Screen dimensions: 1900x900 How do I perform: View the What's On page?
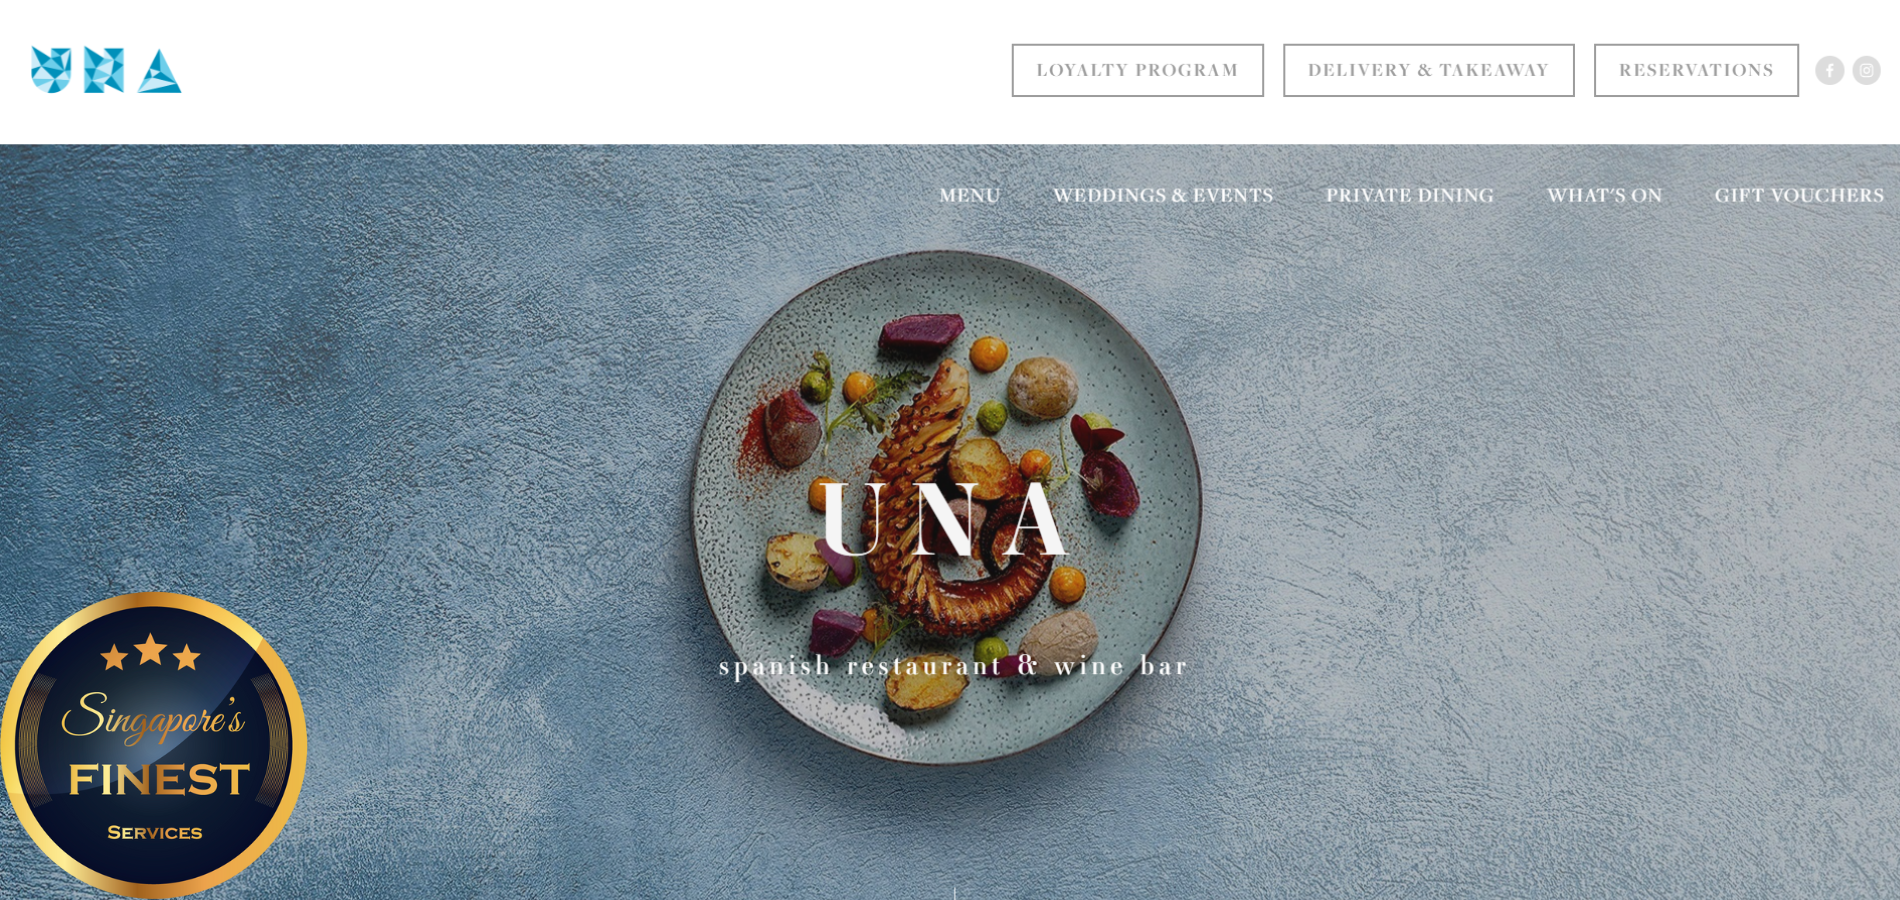(x=1604, y=195)
